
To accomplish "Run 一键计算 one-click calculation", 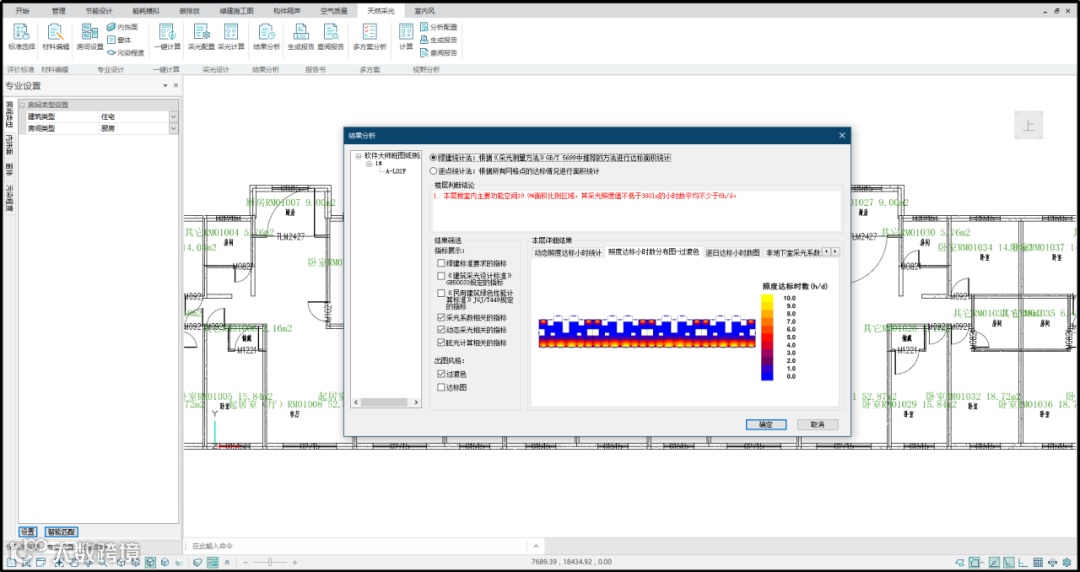I will coord(167,37).
